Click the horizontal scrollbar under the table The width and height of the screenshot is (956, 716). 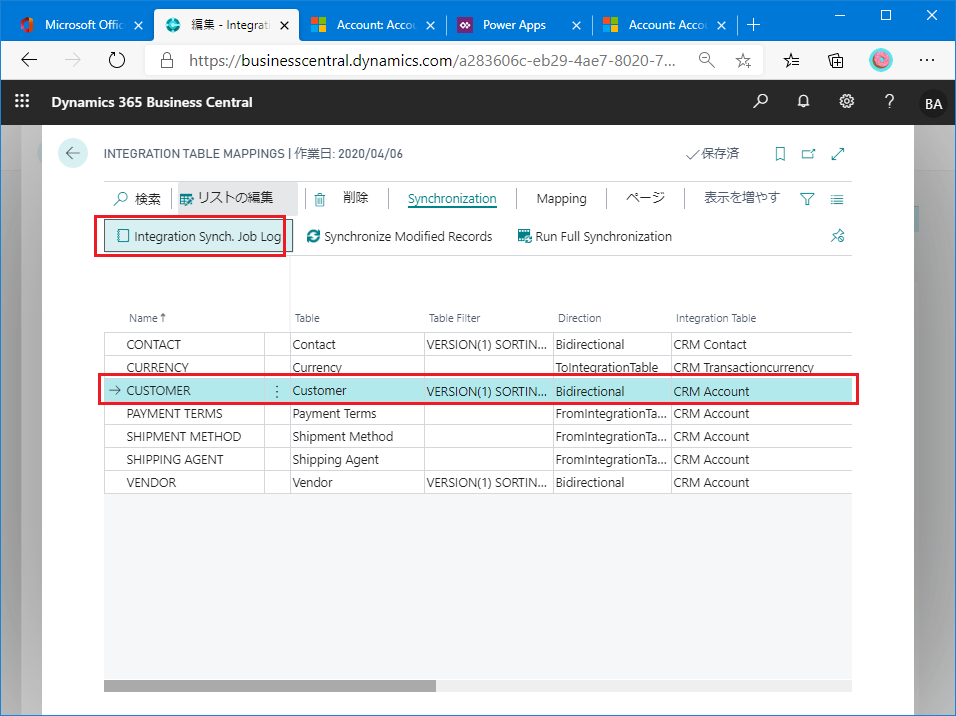[x=269, y=686]
